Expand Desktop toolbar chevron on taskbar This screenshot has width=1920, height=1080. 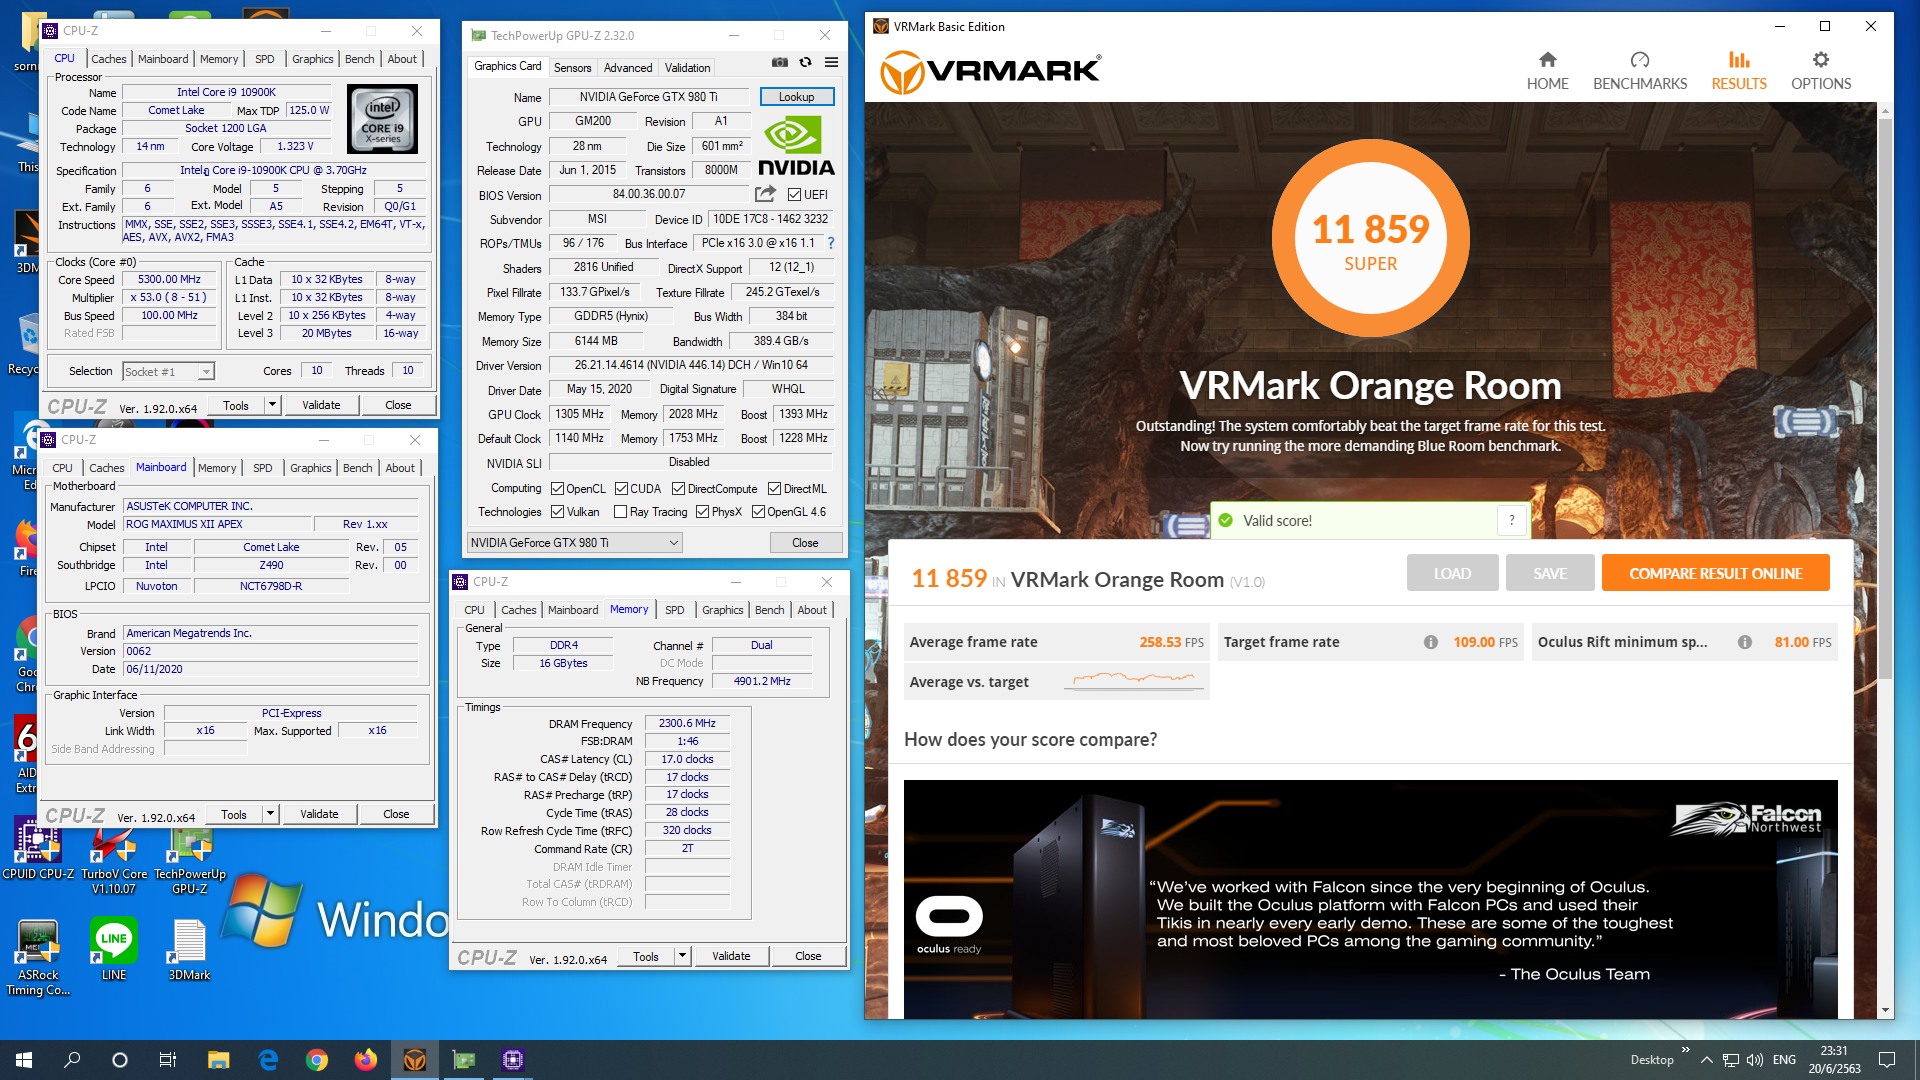[1686, 1050]
